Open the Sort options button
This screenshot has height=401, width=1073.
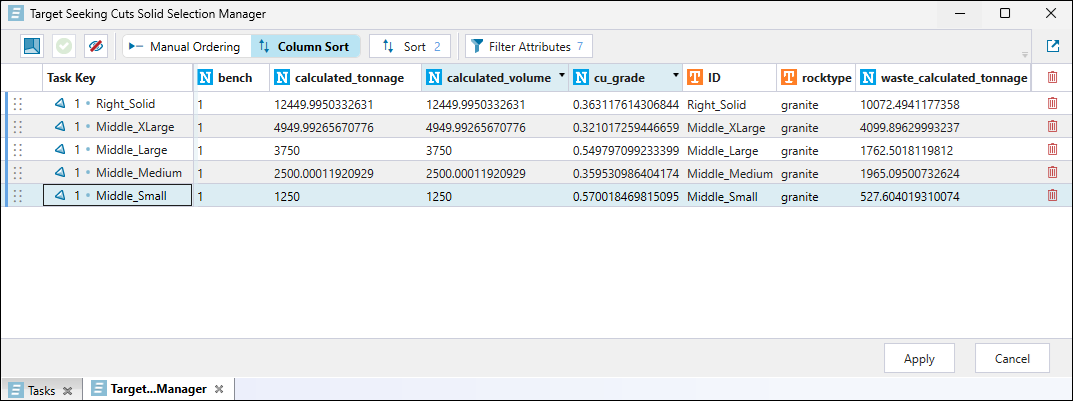(410, 46)
